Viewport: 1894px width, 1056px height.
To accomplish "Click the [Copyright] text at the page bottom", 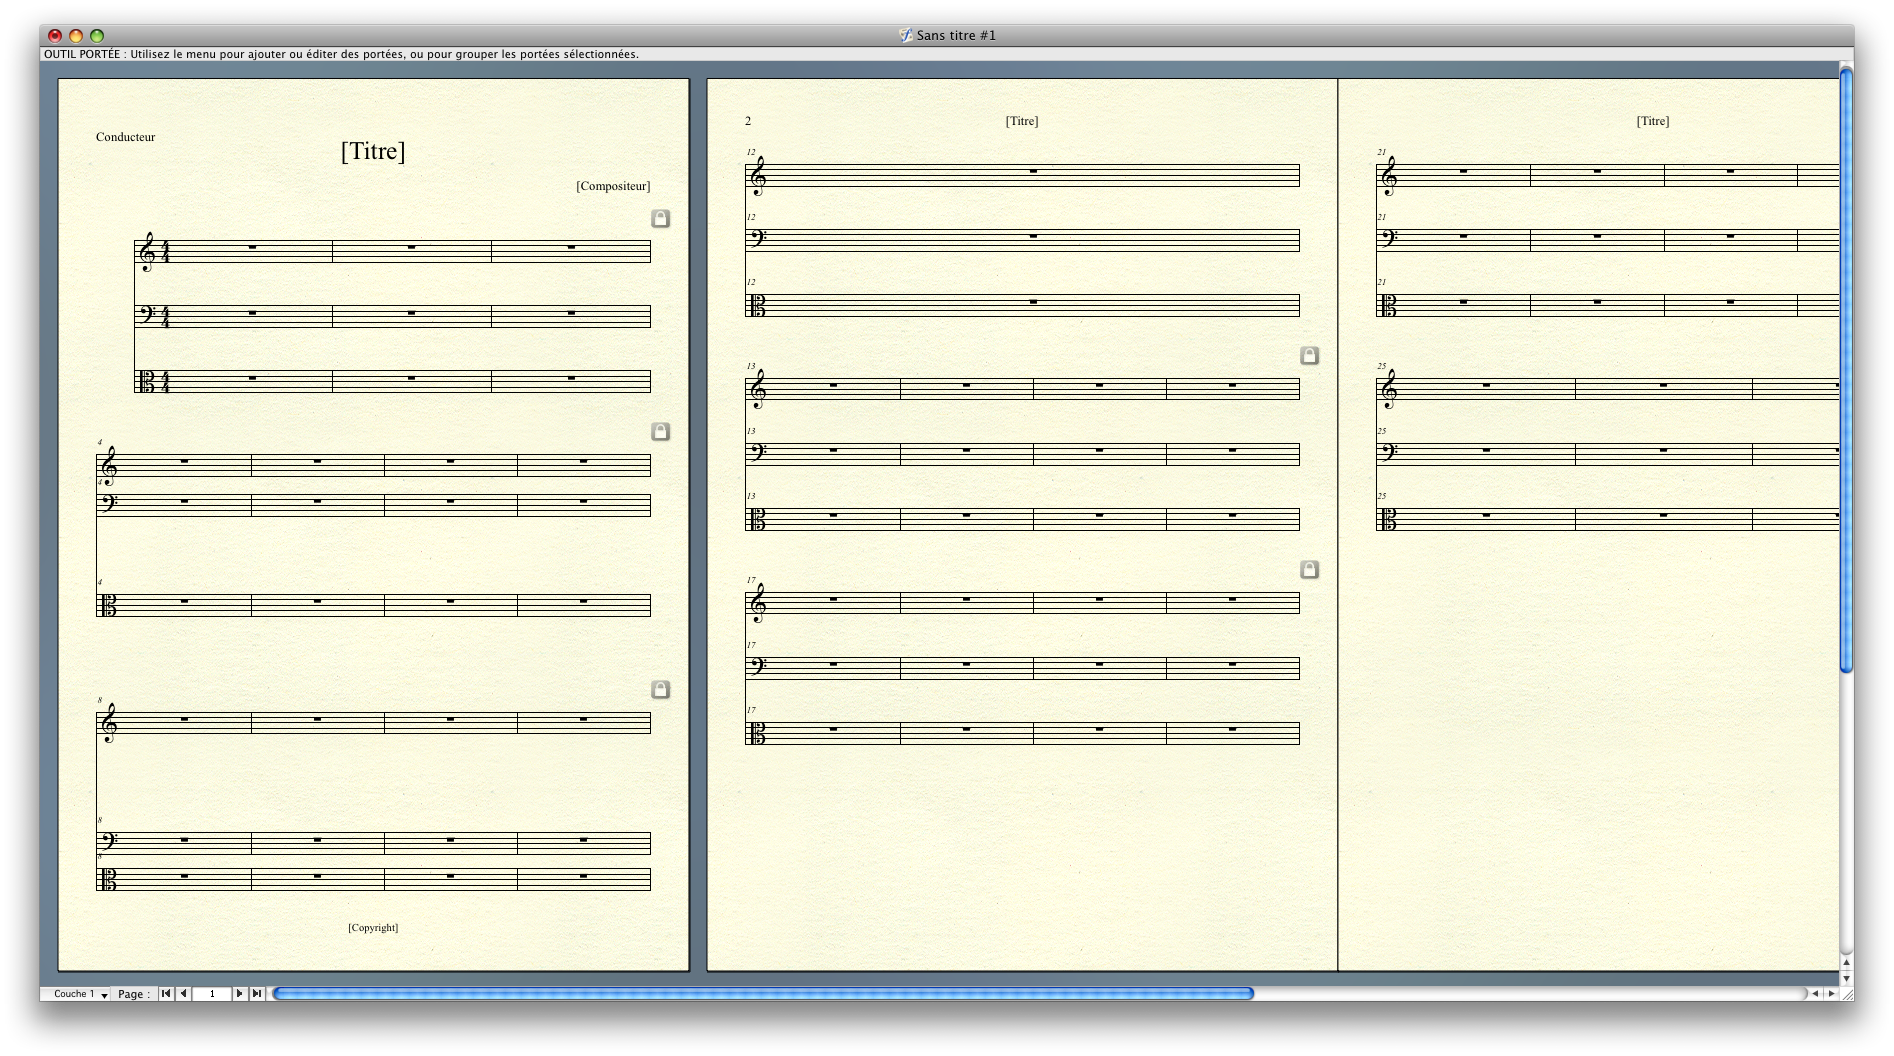I will click(x=373, y=928).
